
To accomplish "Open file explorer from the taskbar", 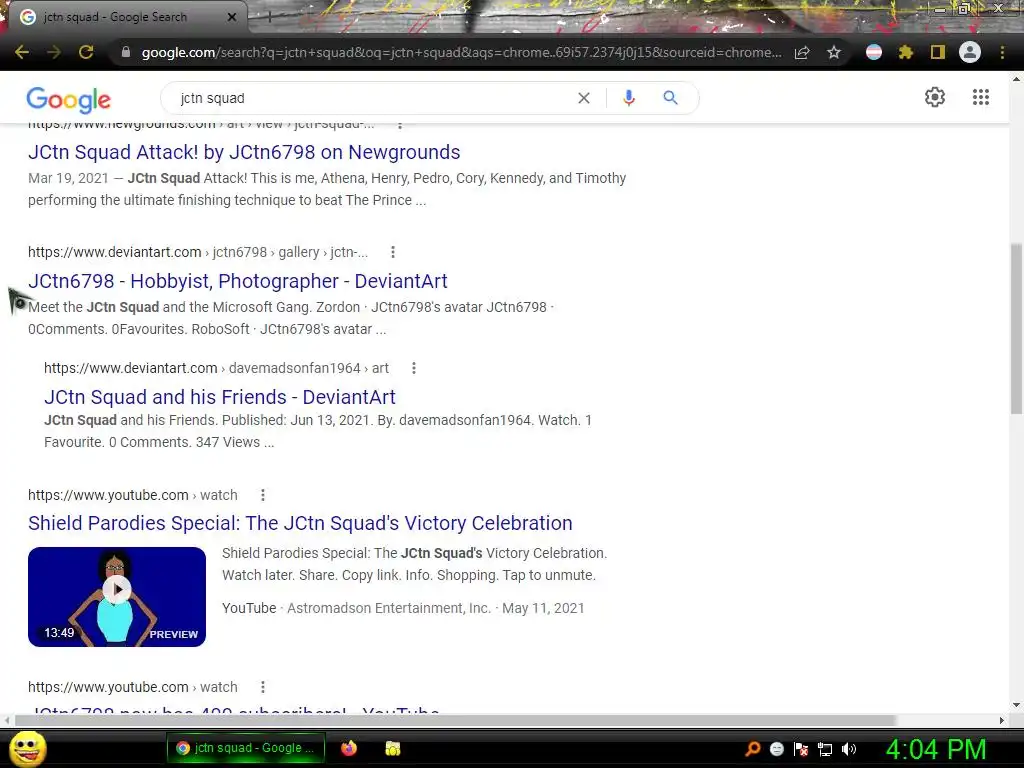I will click(392, 748).
